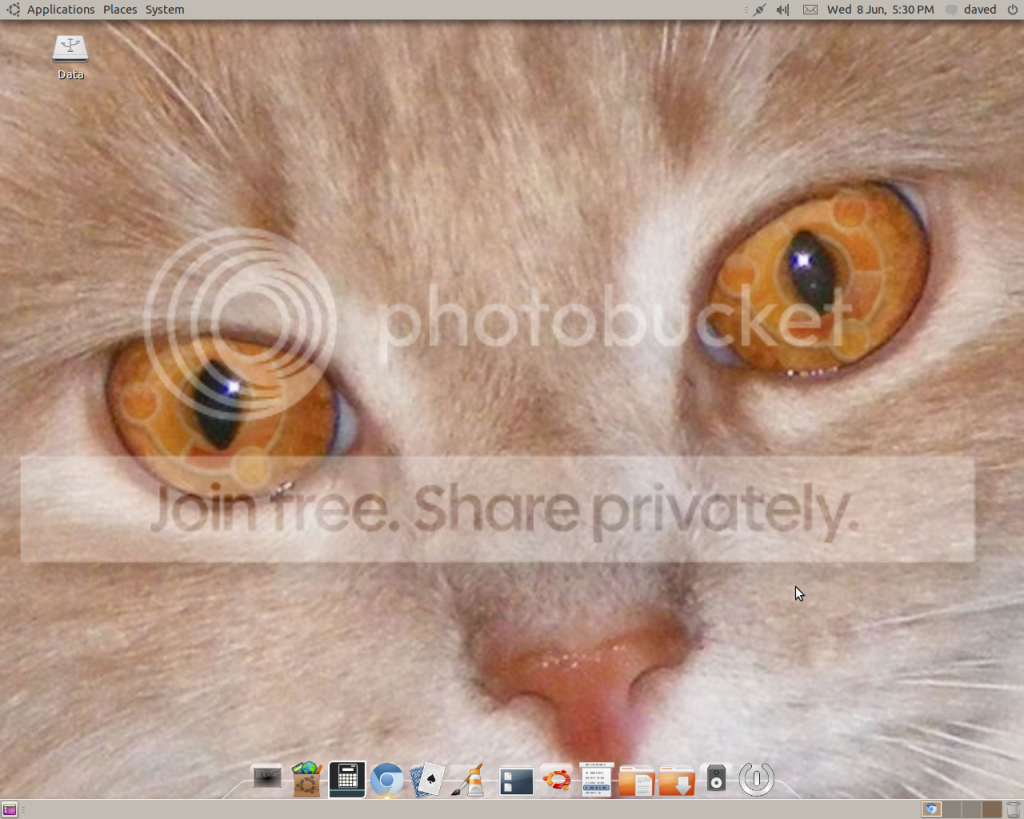Screen dimensions: 1024x819
Task: Switch to first workspace with Chromium
Action: (931, 810)
